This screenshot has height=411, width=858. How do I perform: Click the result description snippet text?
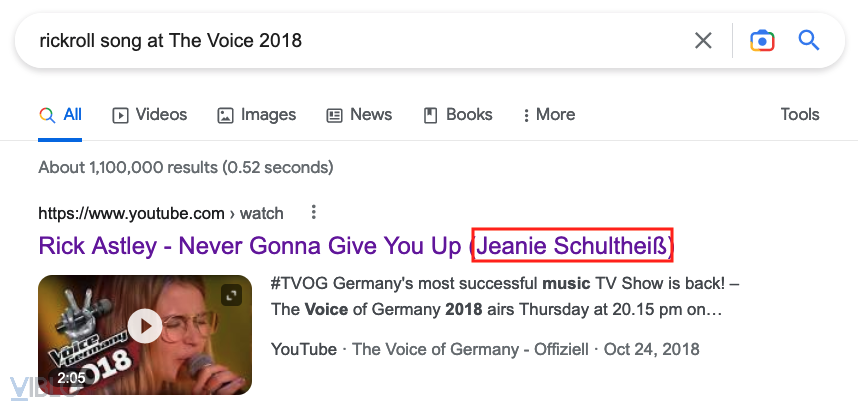pyautogui.click(x=500, y=296)
